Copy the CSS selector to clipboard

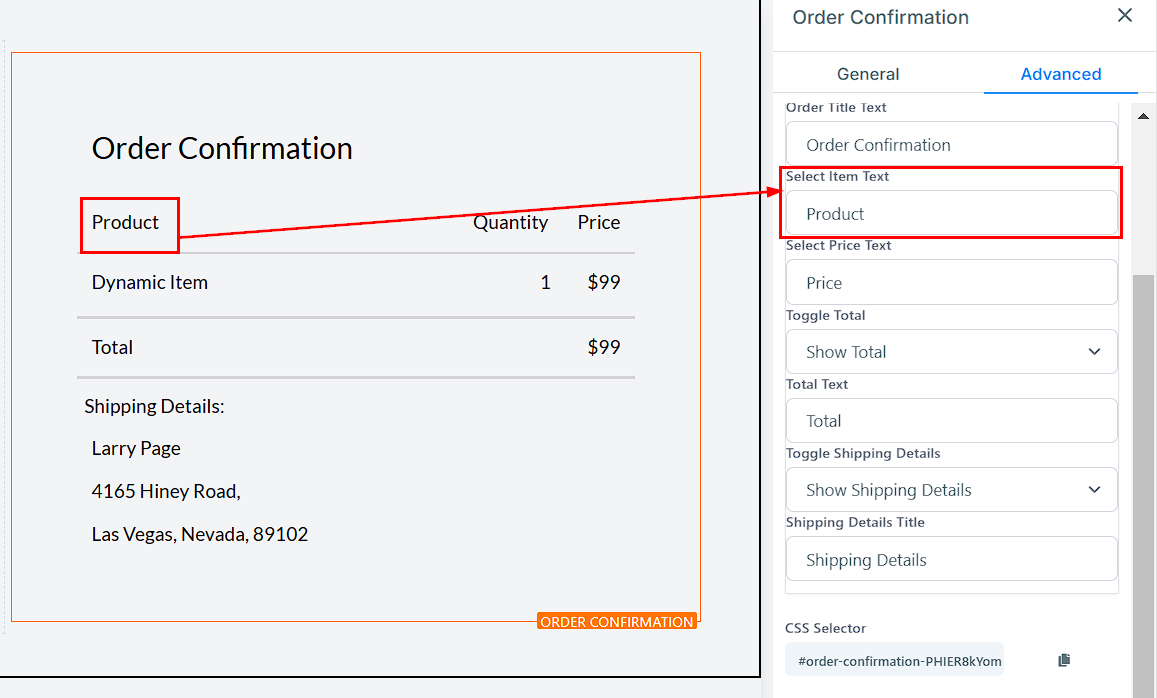point(1064,660)
